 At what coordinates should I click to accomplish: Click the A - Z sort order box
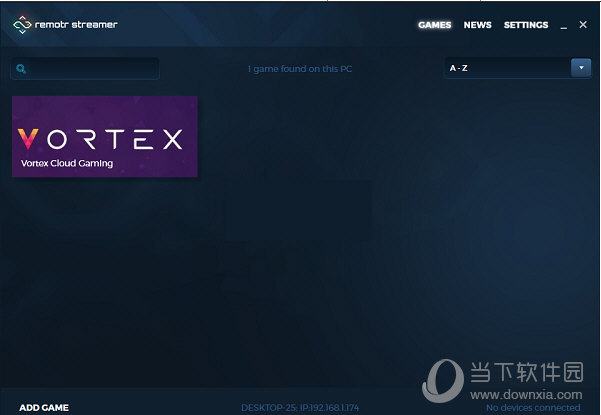(517, 68)
